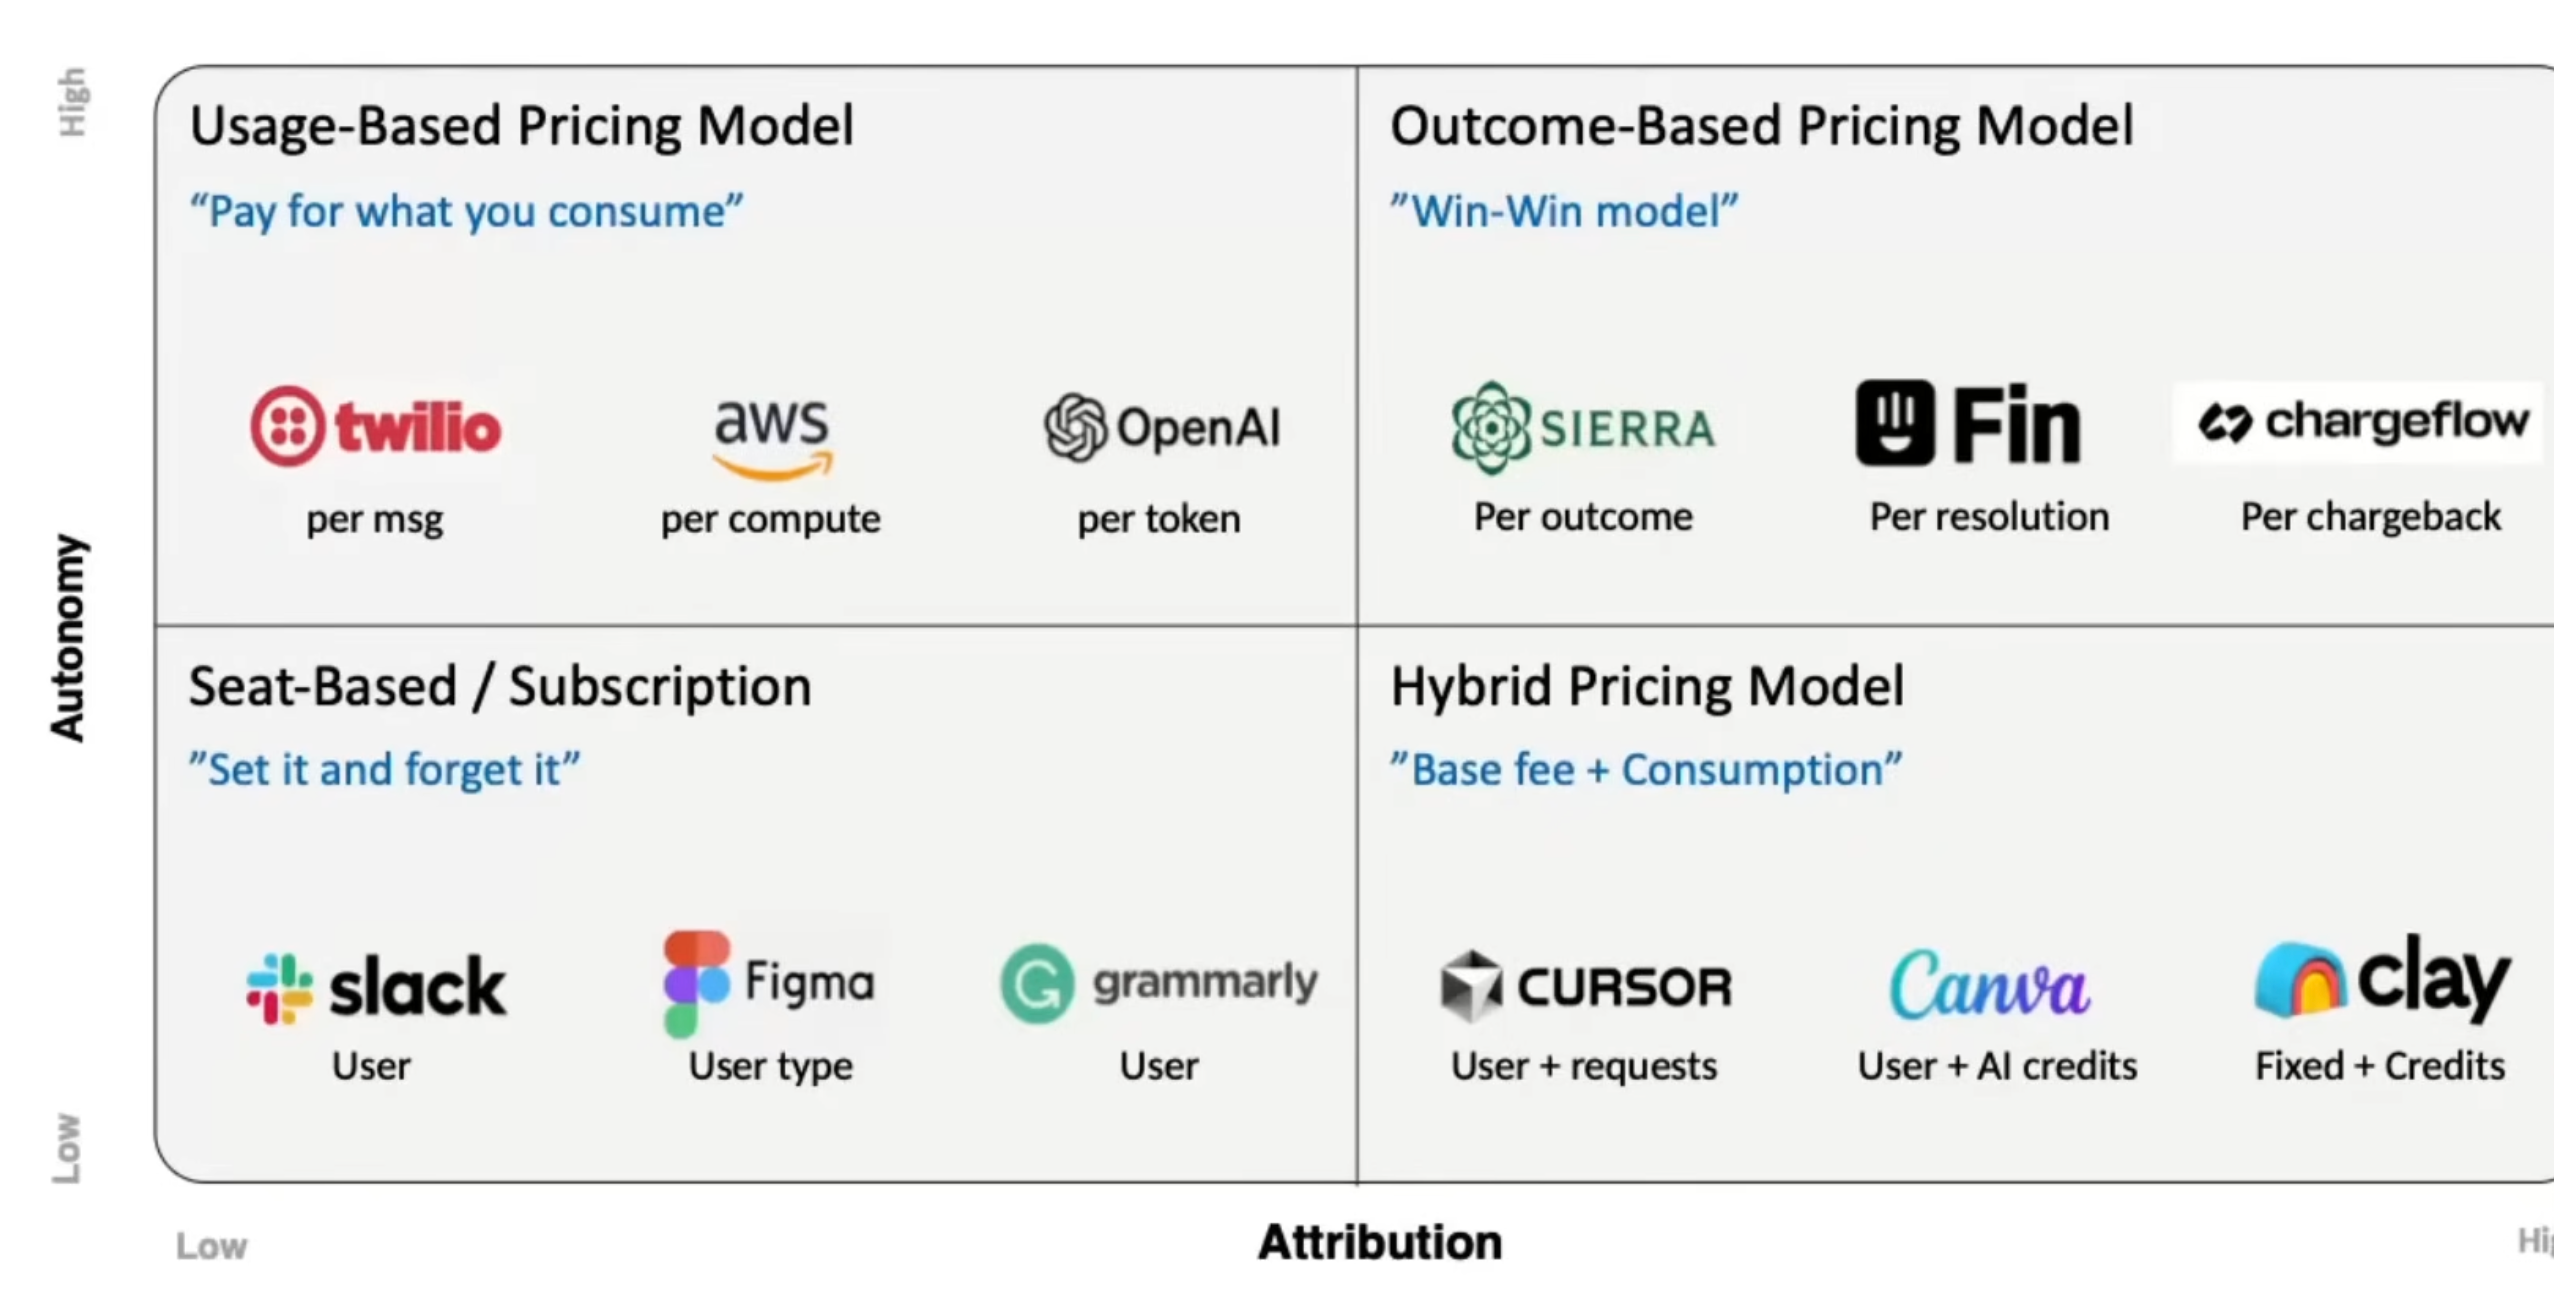Select the Hybrid Pricing Model heading
This screenshot has width=2554, height=1310.
pyautogui.click(x=1647, y=687)
